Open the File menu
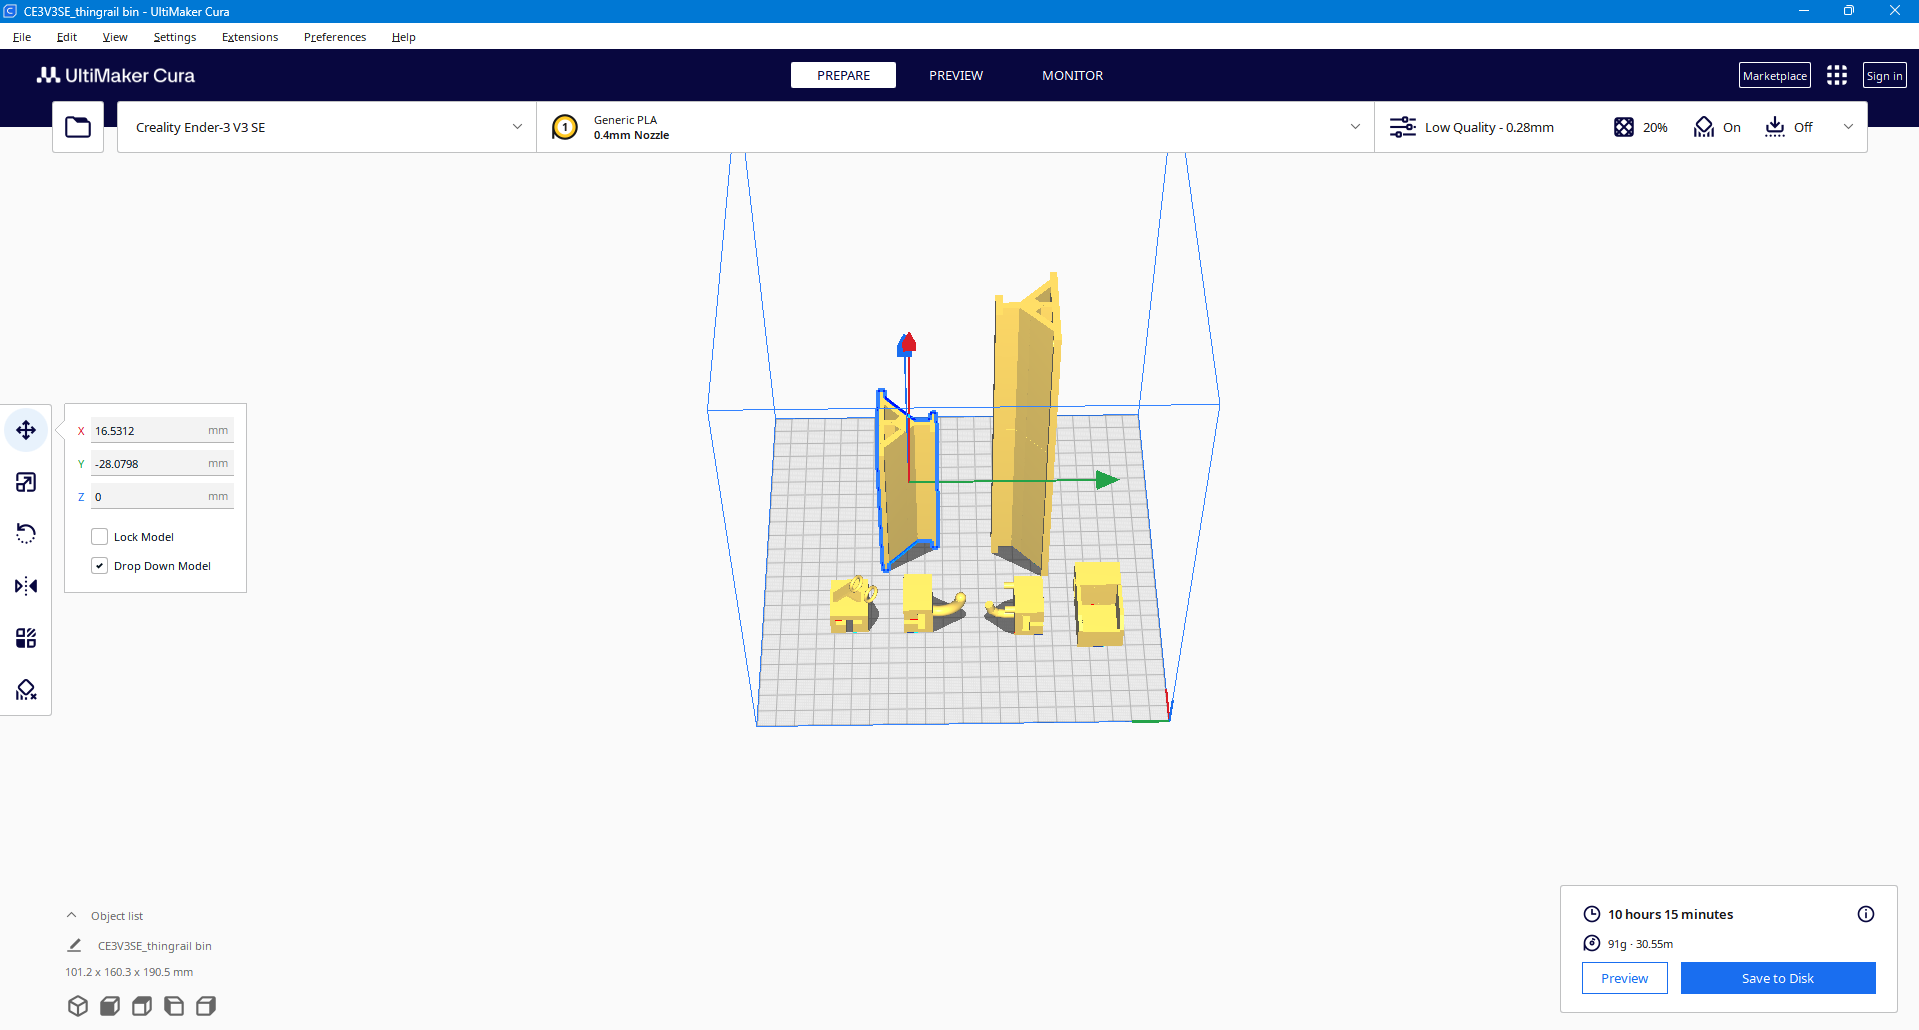The image size is (1919, 1030). (22, 37)
